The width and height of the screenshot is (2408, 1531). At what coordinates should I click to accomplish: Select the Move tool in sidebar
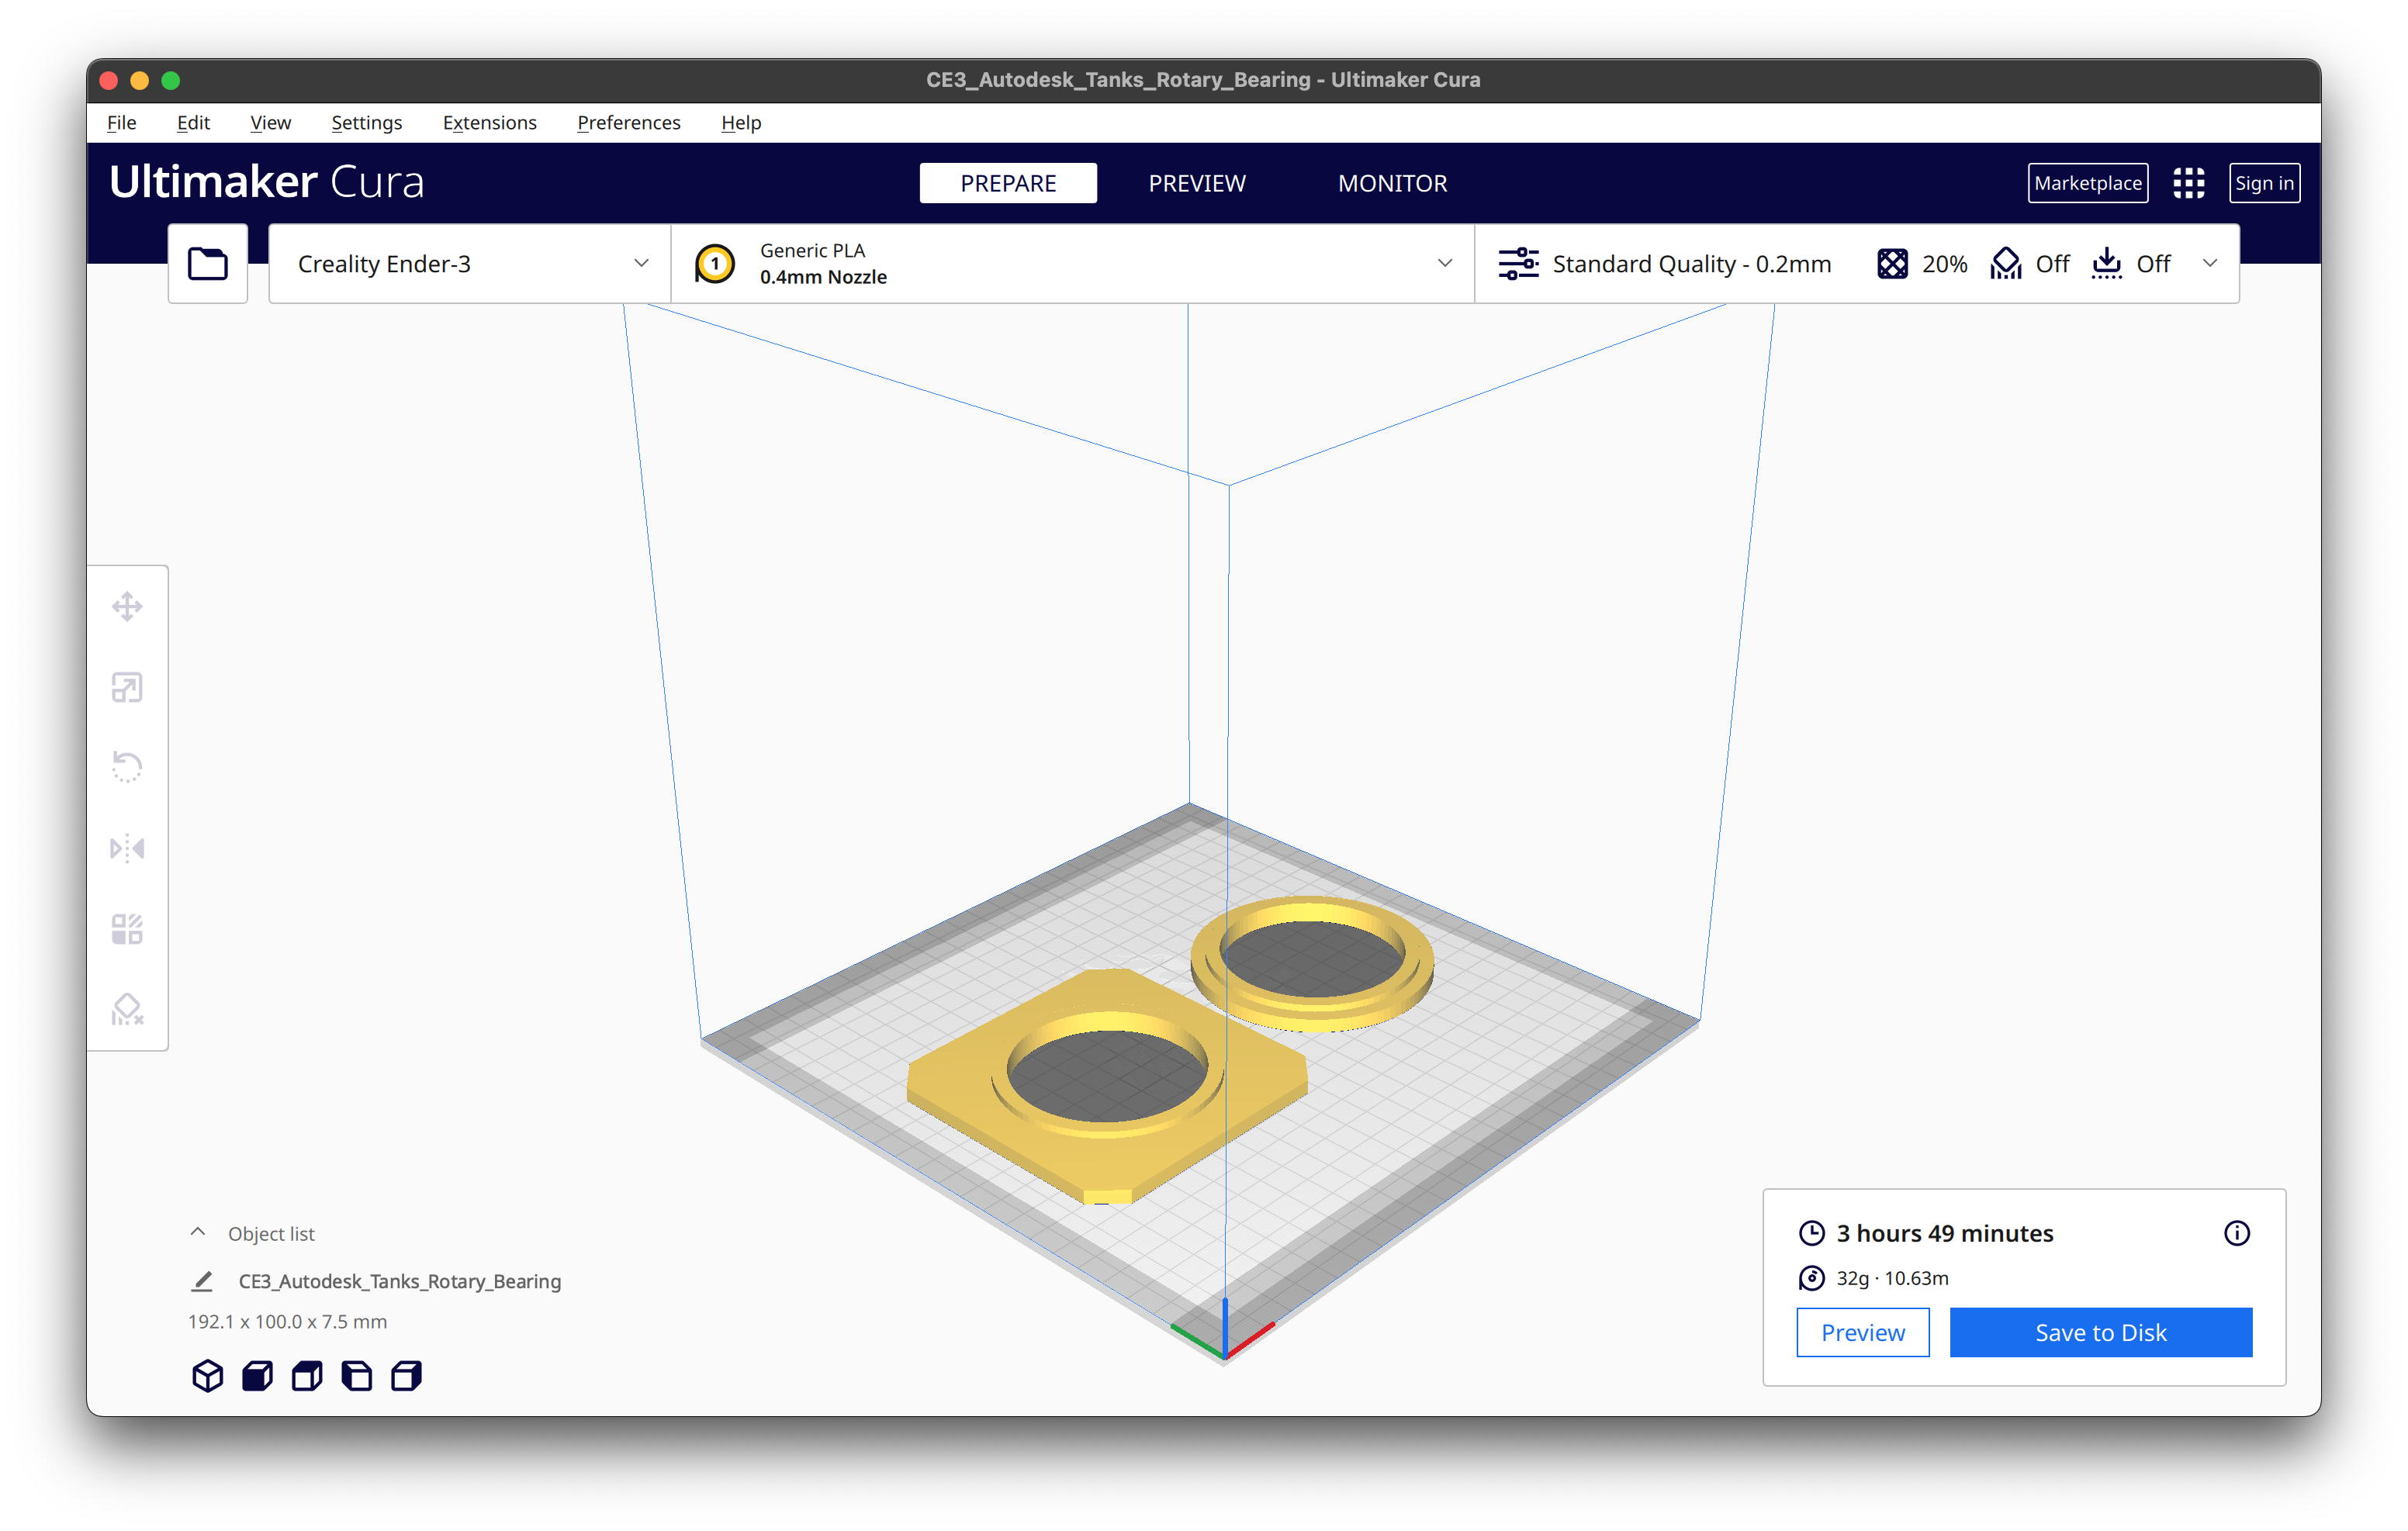pyautogui.click(x=127, y=607)
